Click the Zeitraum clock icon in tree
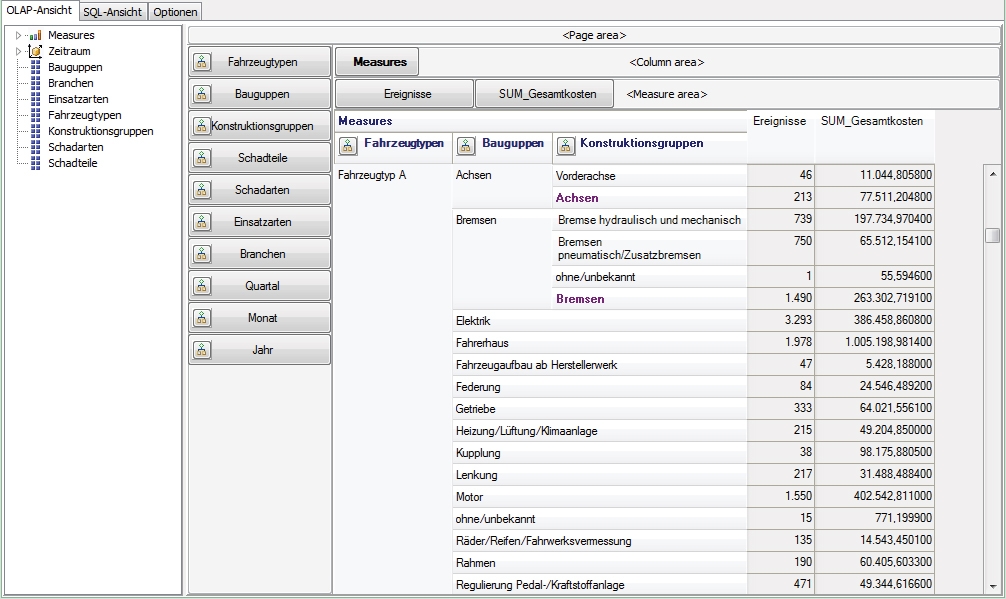The image size is (1006, 599). tap(35, 51)
